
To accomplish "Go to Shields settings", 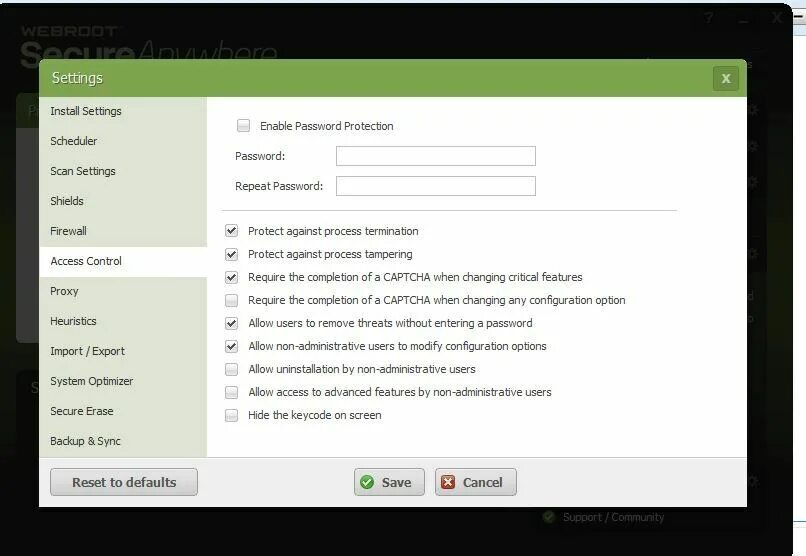I will tap(123, 201).
